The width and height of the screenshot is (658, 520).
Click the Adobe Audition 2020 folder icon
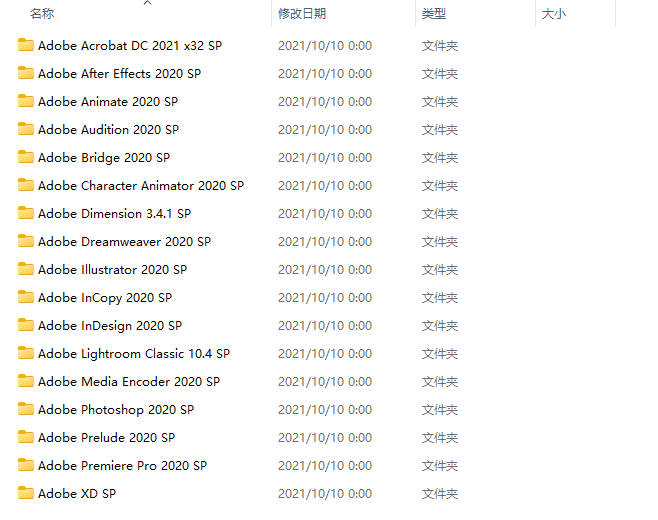26,129
